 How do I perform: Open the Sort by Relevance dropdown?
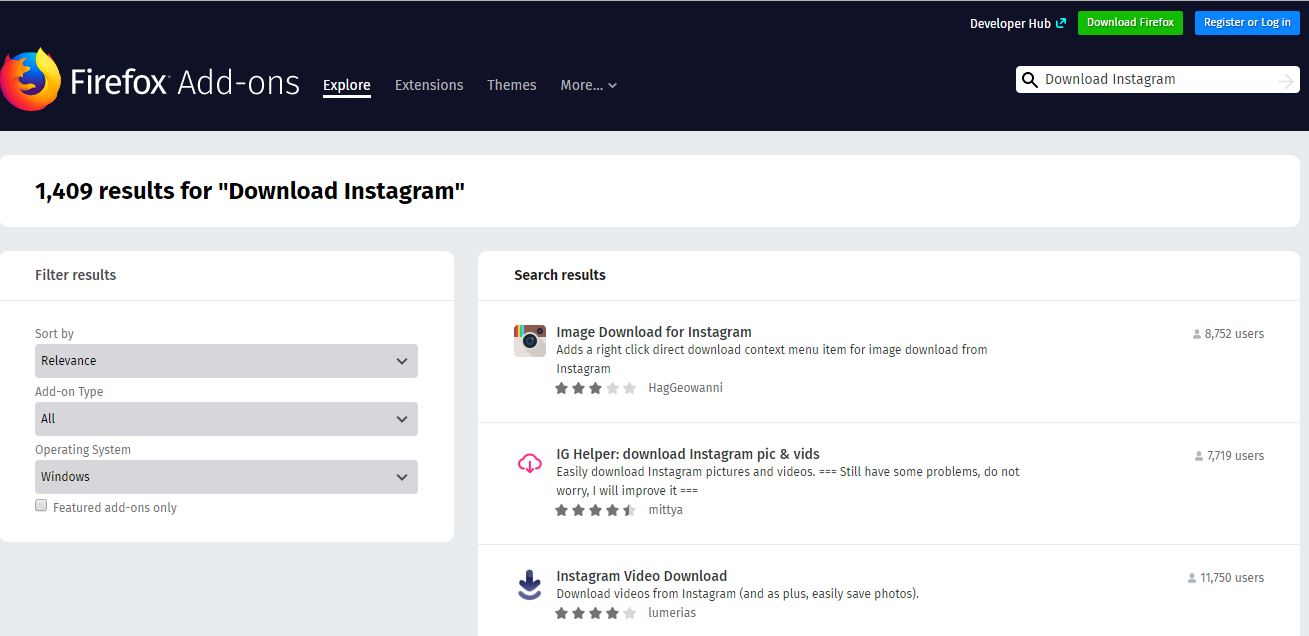(226, 361)
